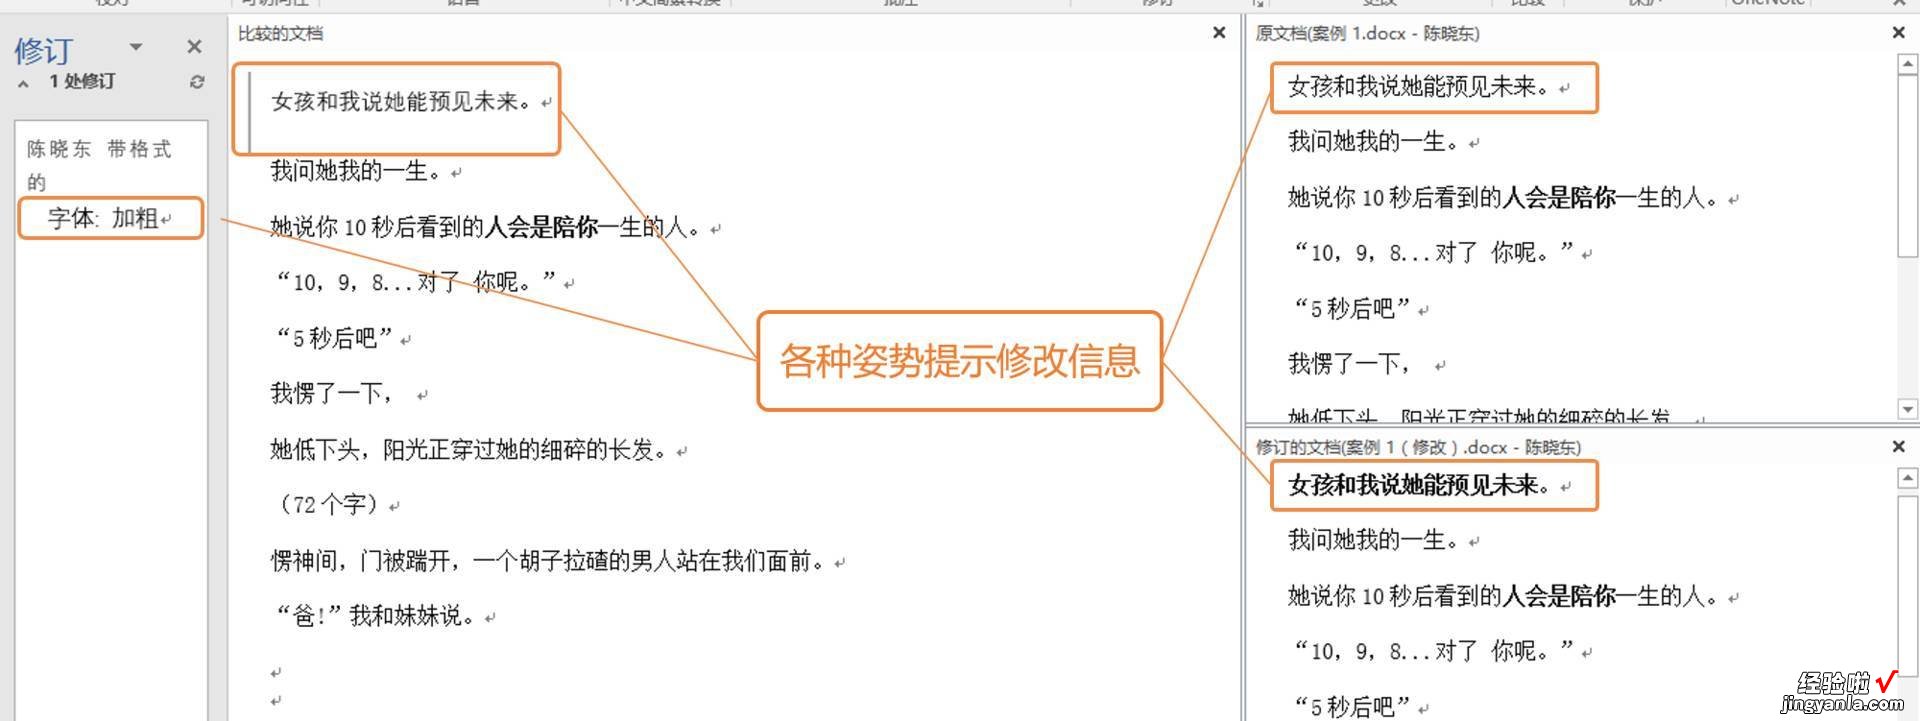Click bold first line in revised document pane
The height and width of the screenshot is (721, 1920).
pos(1420,485)
